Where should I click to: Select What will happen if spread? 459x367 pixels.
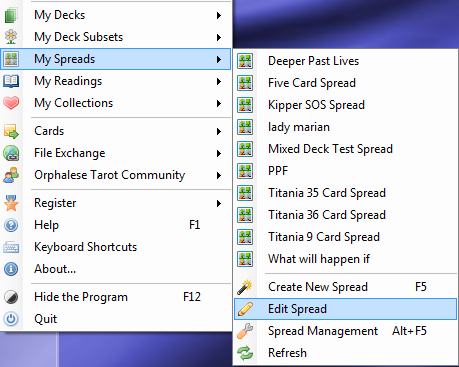click(x=345, y=259)
